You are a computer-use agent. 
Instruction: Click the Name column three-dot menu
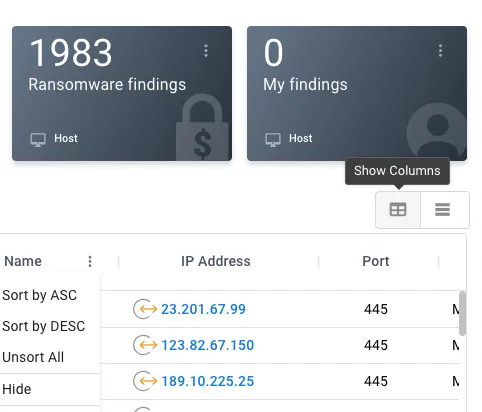point(90,261)
